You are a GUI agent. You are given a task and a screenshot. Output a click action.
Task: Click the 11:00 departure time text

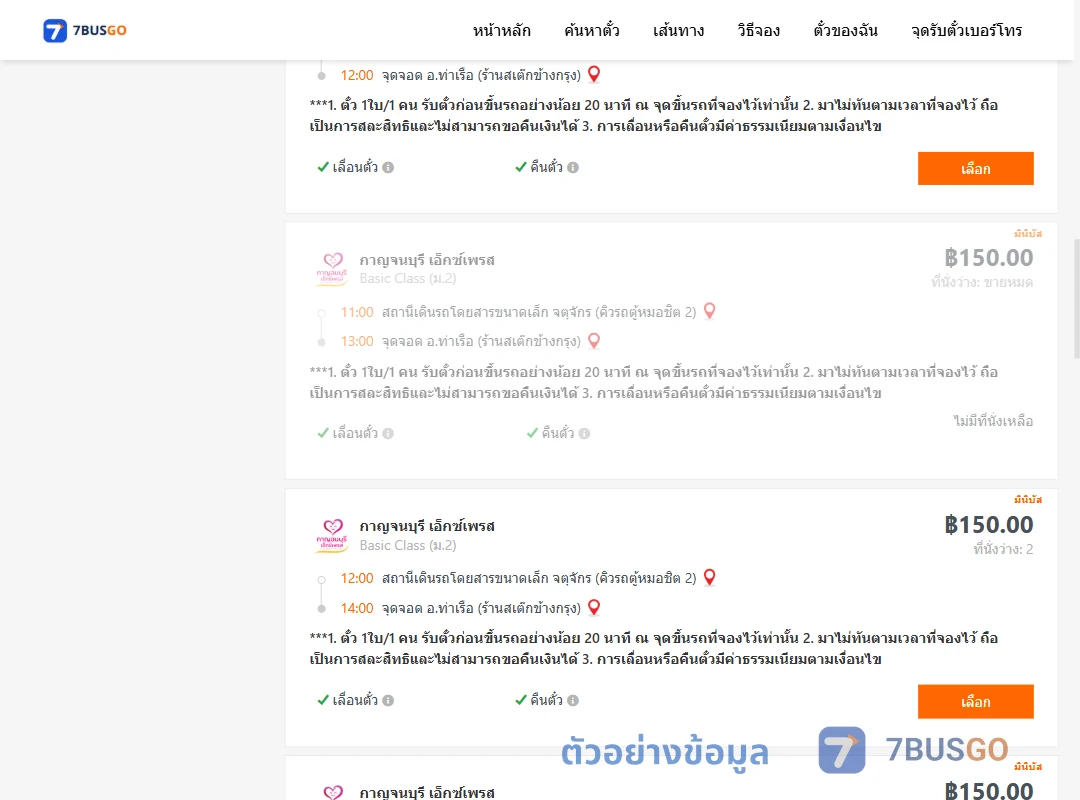[357, 312]
